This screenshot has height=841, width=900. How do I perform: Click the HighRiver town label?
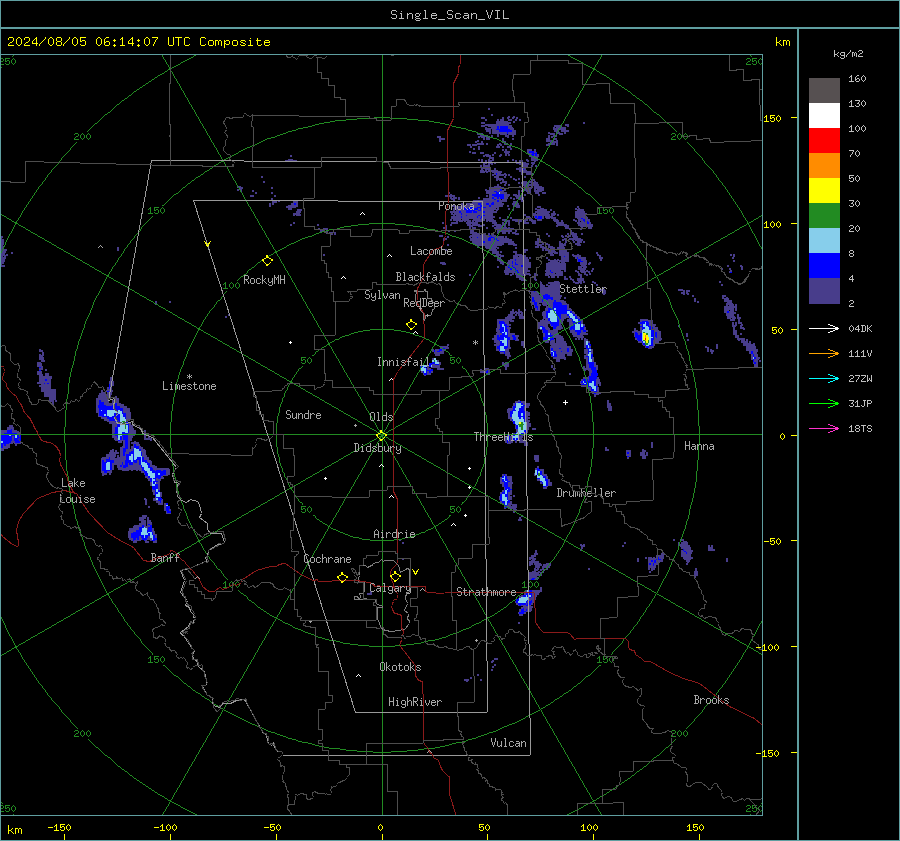click(x=415, y=702)
